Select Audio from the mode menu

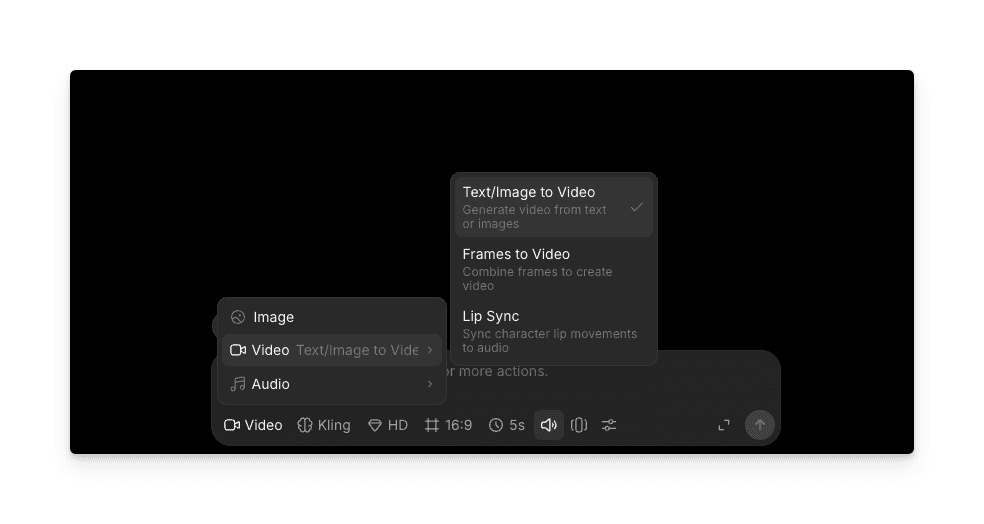point(271,384)
